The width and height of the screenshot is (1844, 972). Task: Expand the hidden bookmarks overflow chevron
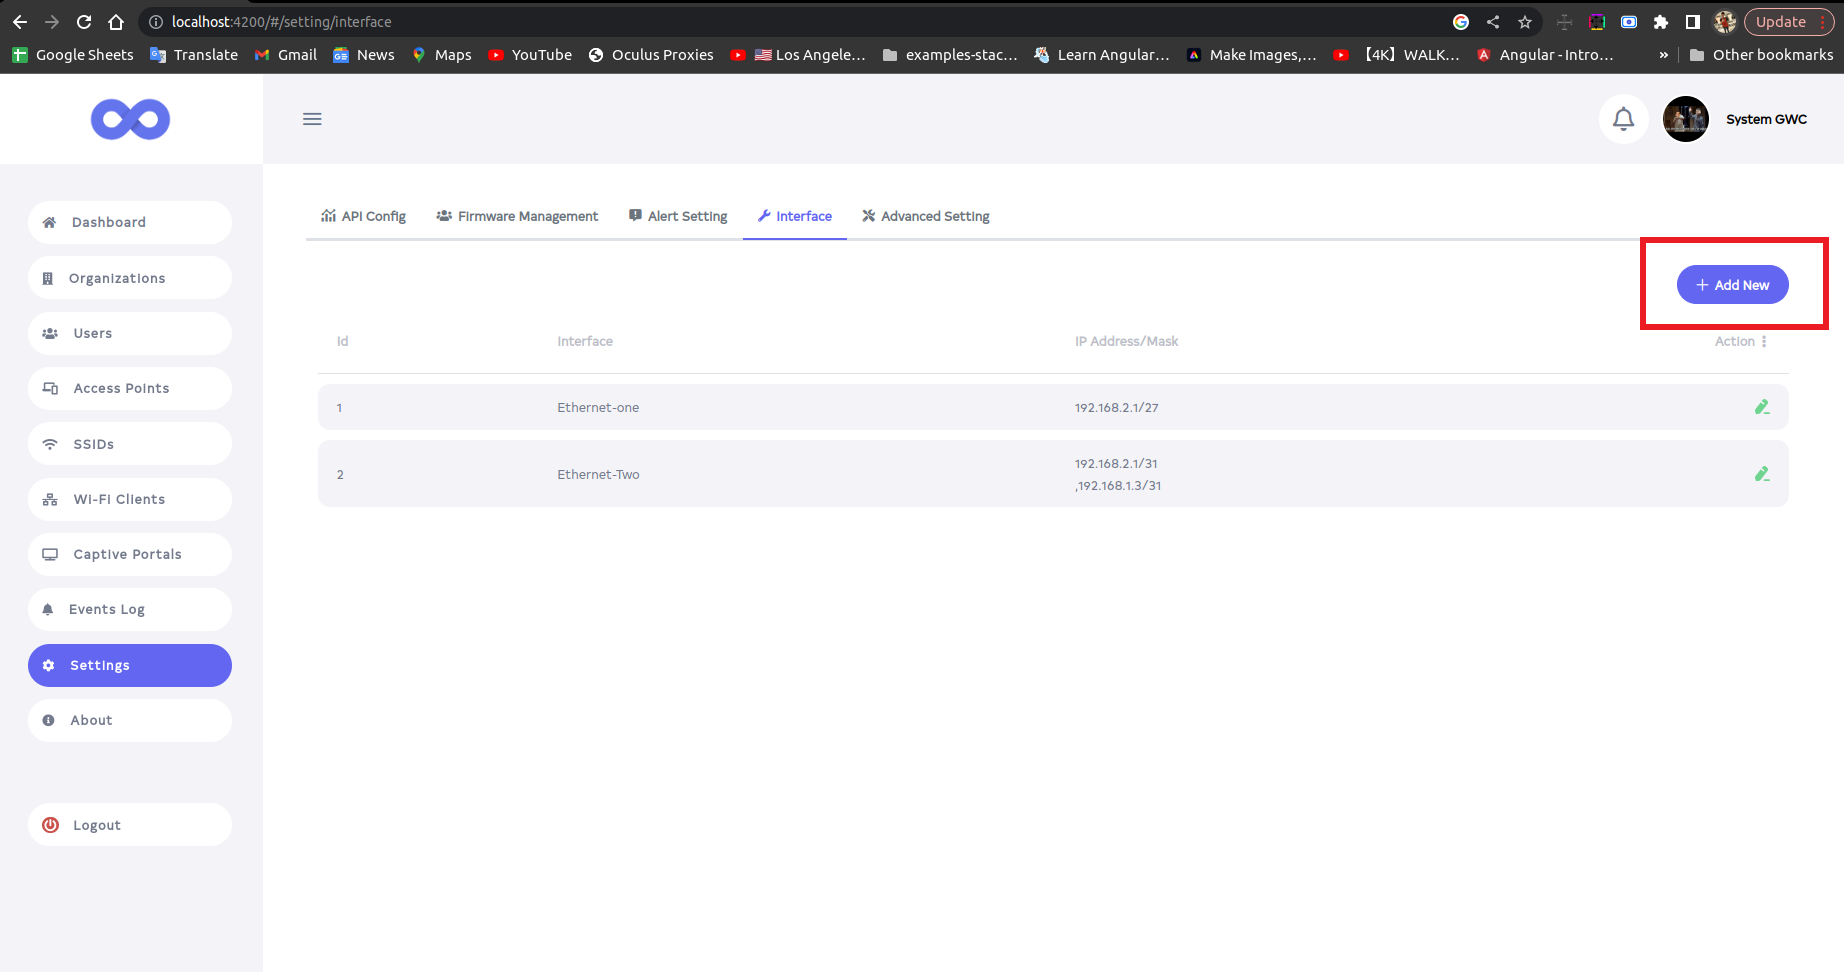coord(1663,55)
